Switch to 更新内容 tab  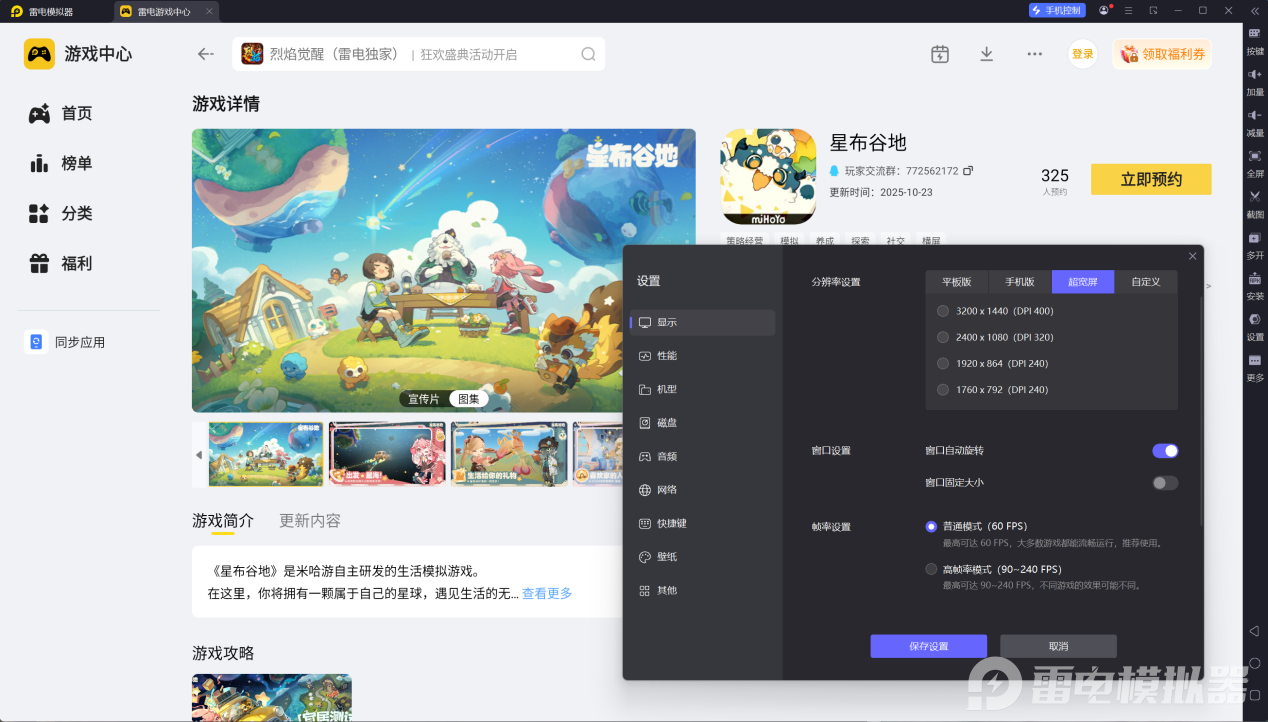coord(310,521)
